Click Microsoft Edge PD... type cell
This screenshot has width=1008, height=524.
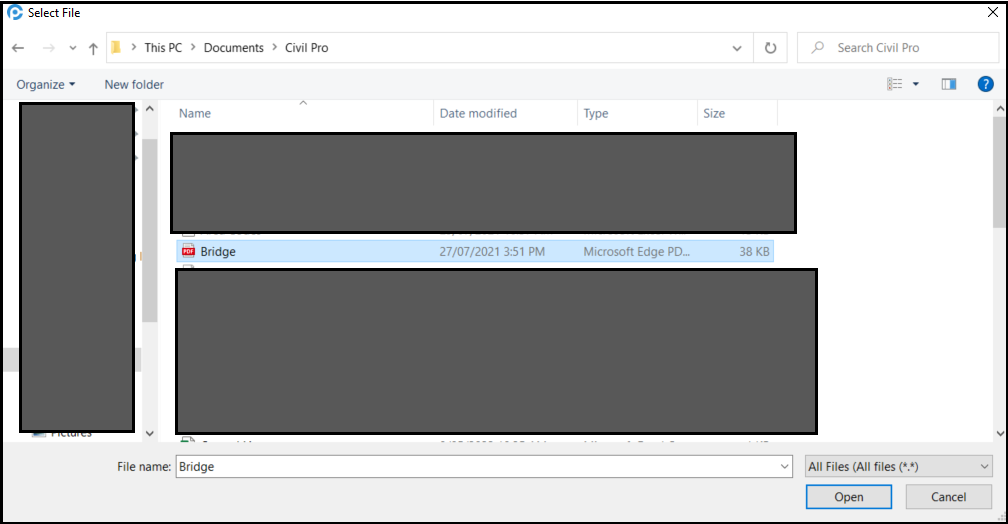click(636, 251)
